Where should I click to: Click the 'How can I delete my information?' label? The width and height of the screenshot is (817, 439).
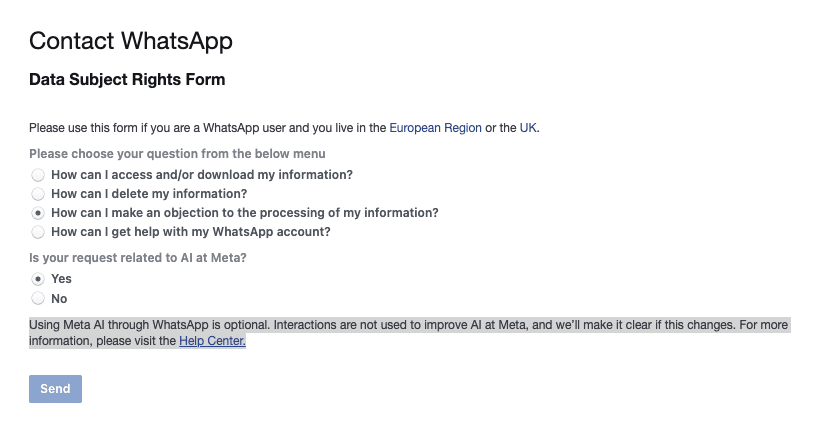(149, 194)
